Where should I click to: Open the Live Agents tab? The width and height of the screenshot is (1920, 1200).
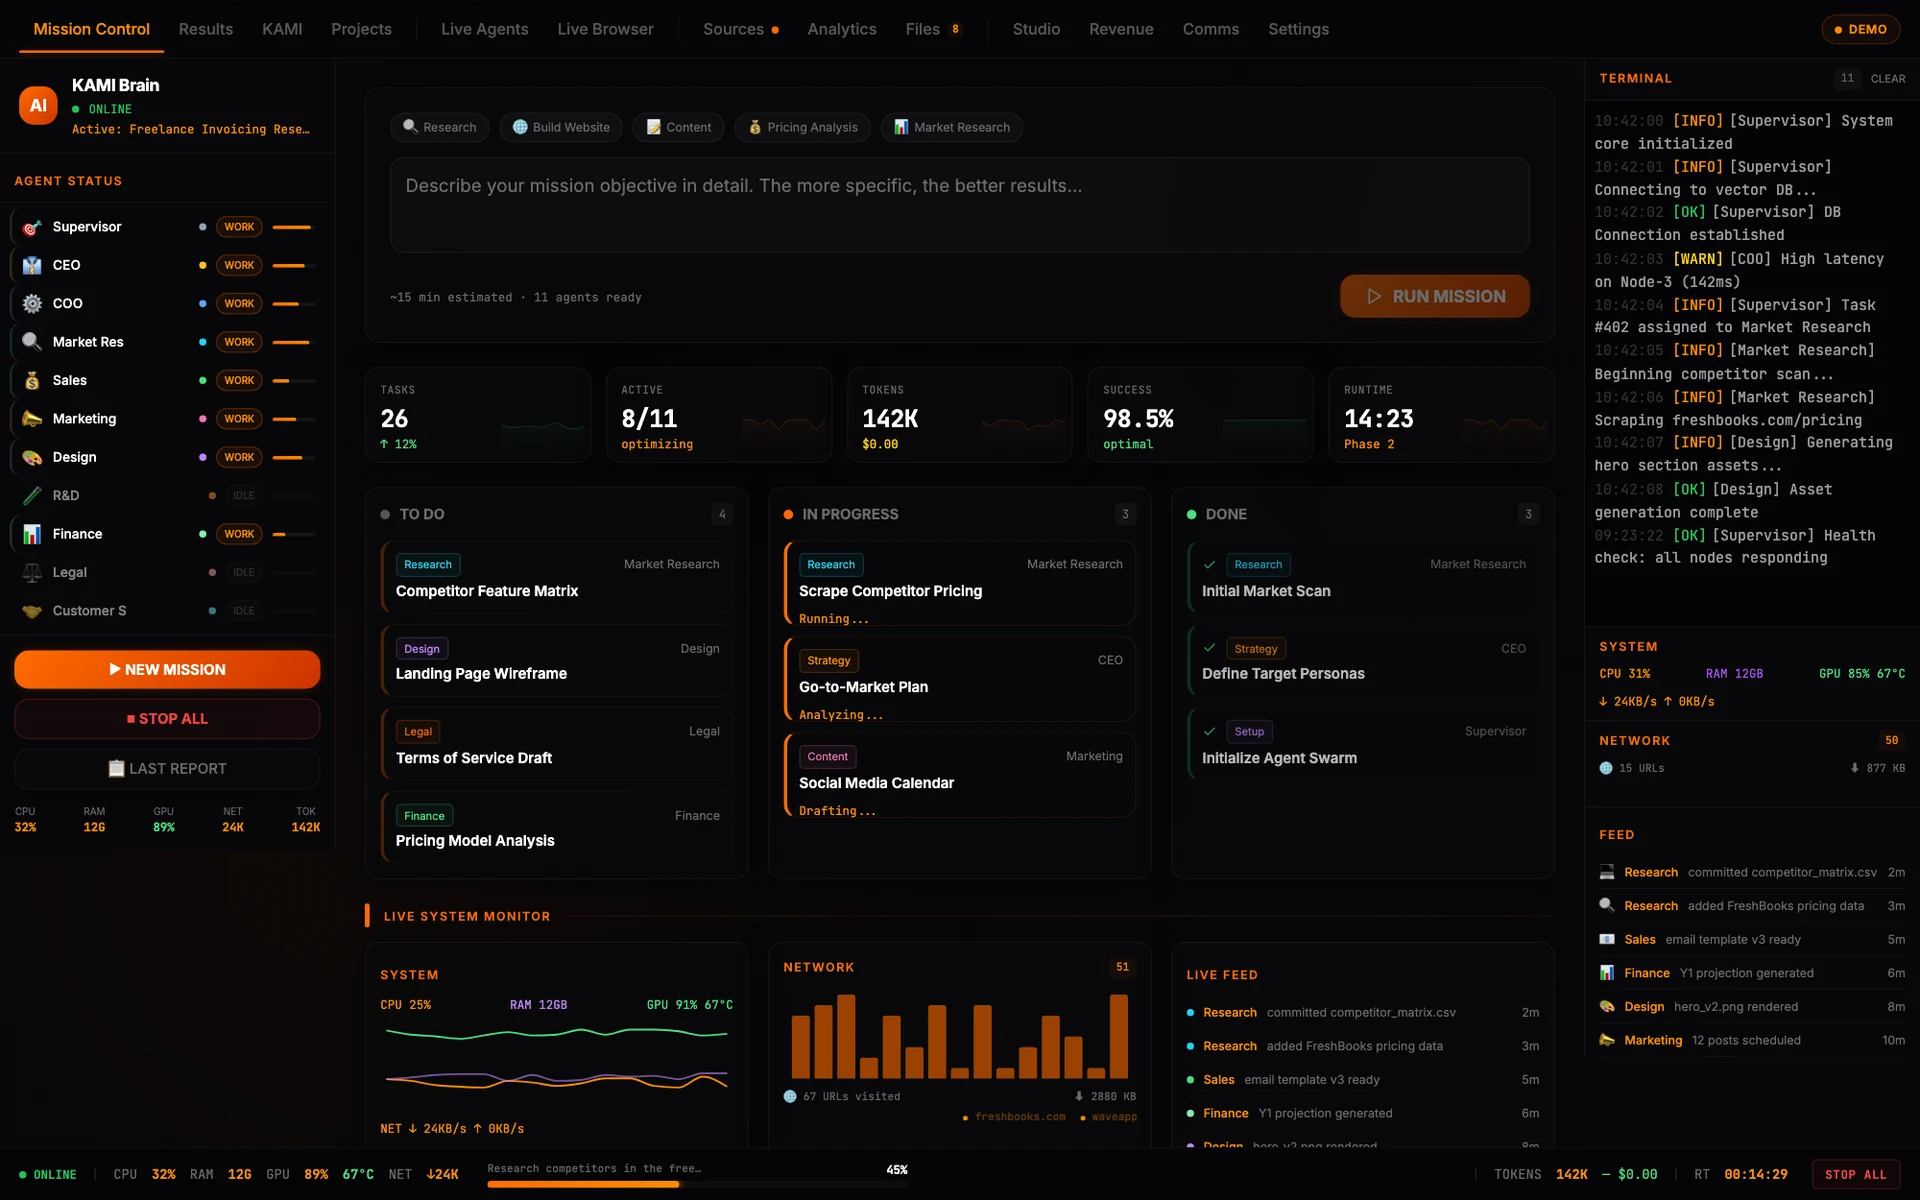click(484, 29)
